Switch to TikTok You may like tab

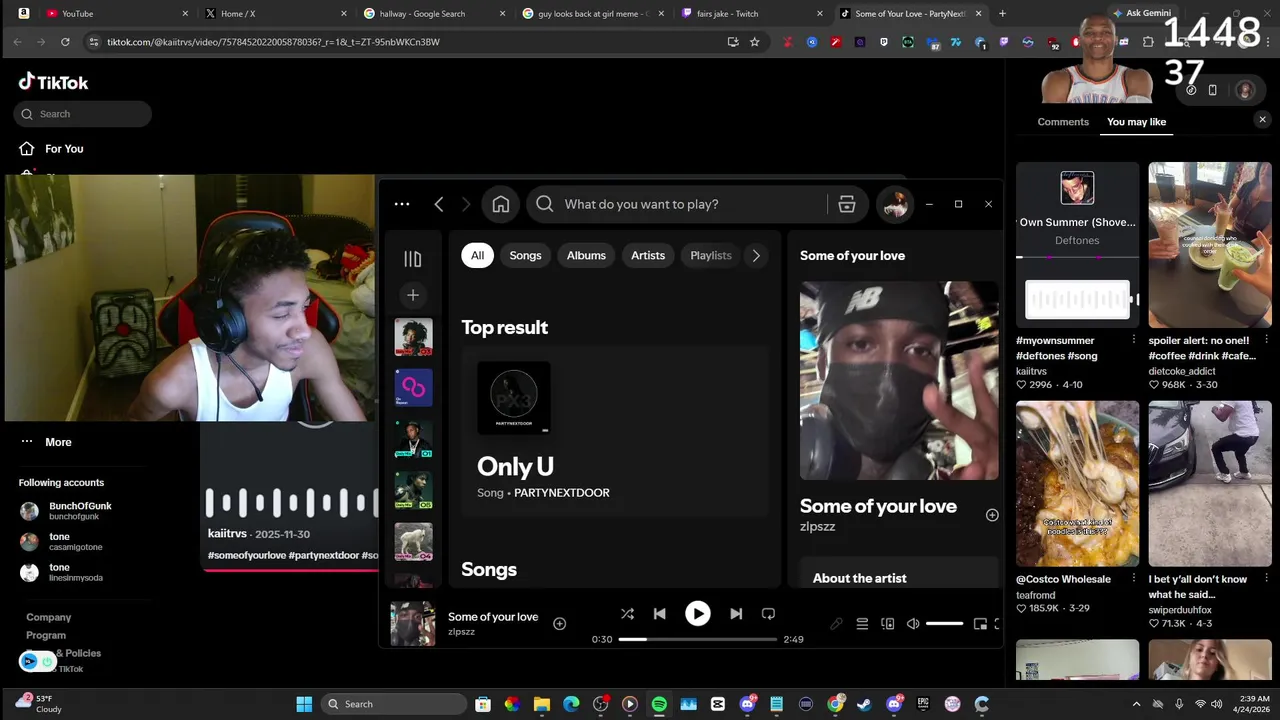[x=1136, y=122]
